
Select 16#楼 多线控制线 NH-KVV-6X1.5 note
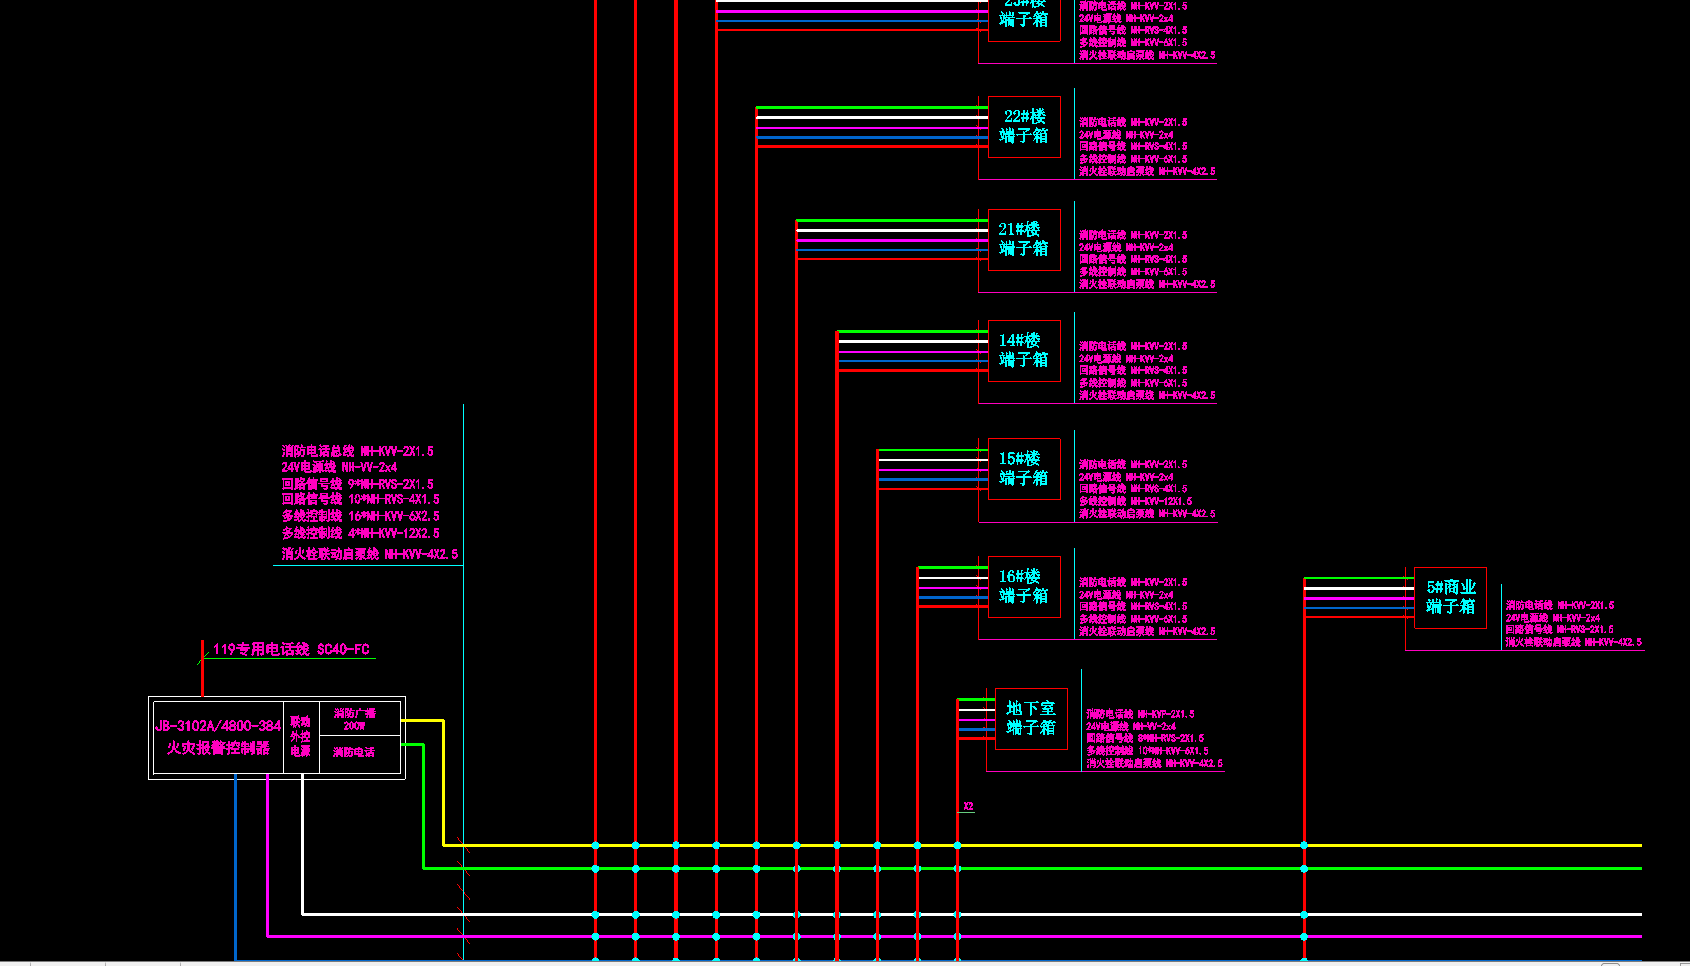[x=1133, y=619]
